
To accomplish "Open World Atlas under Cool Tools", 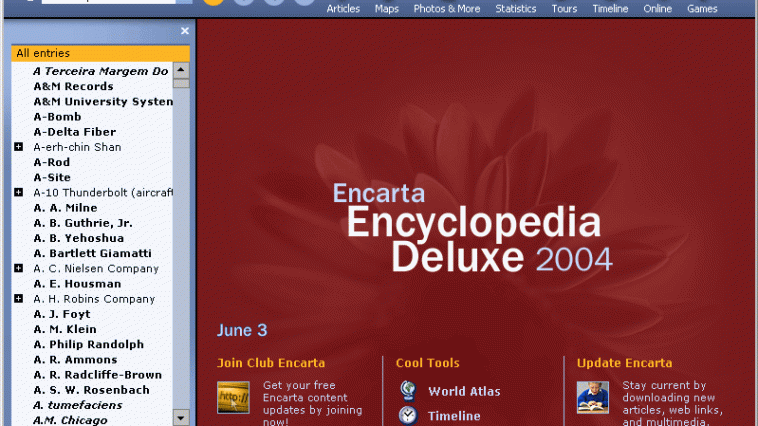I will tap(464, 391).
